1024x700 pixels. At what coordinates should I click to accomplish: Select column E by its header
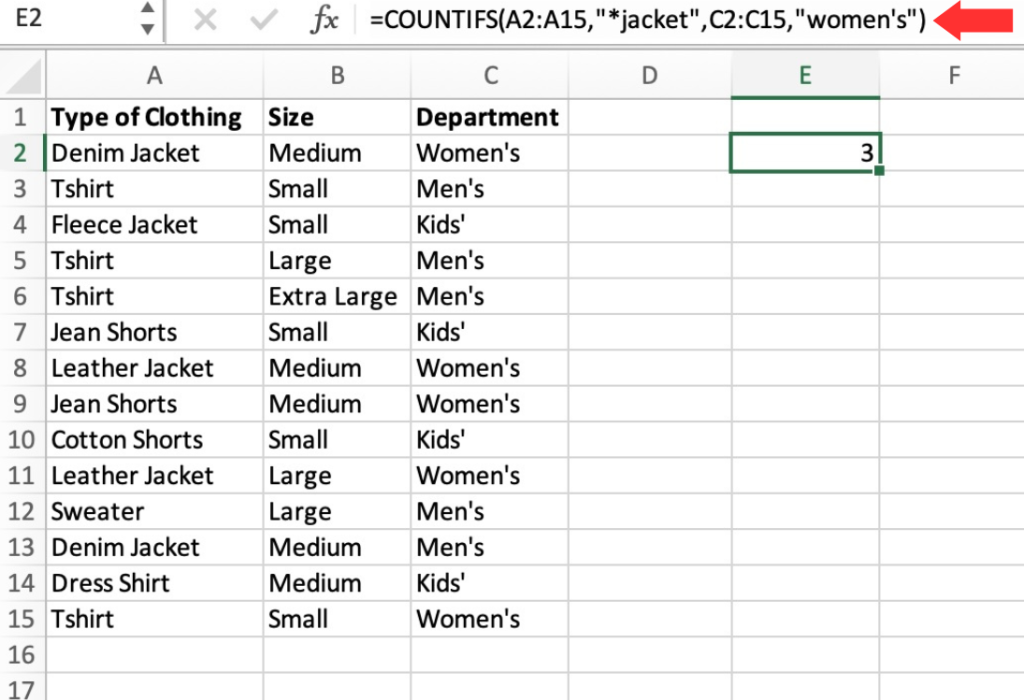[805, 75]
